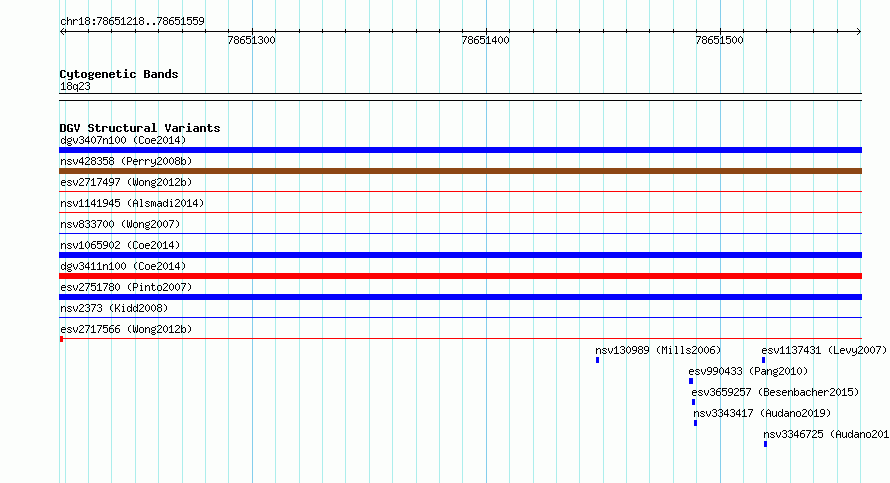This screenshot has width=890, height=483.
Task: Open nsv1065902 (Coe2014) variant label
Action: pos(120,245)
